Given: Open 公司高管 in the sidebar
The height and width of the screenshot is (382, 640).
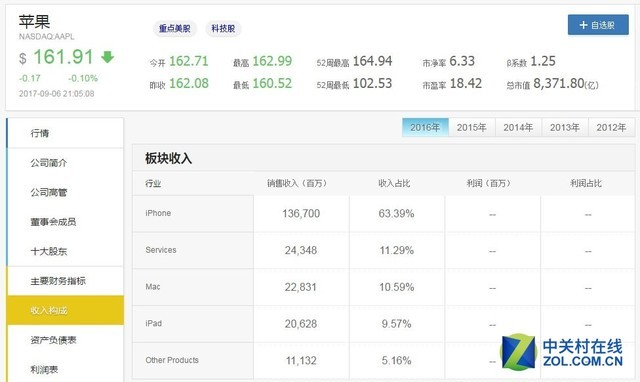Looking at the screenshot, I should point(65,192).
